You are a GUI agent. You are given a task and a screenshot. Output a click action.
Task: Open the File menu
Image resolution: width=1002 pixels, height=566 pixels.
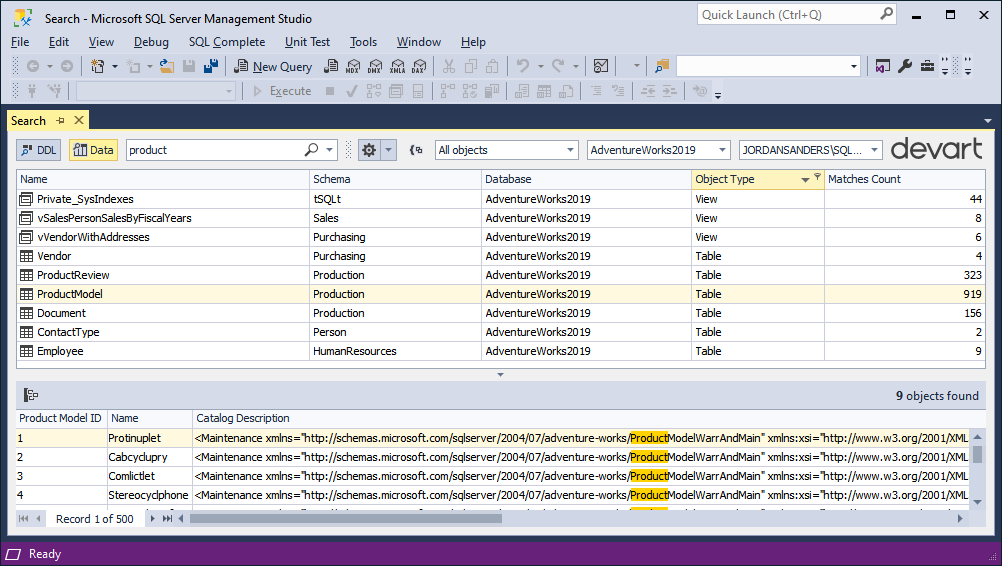20,42
